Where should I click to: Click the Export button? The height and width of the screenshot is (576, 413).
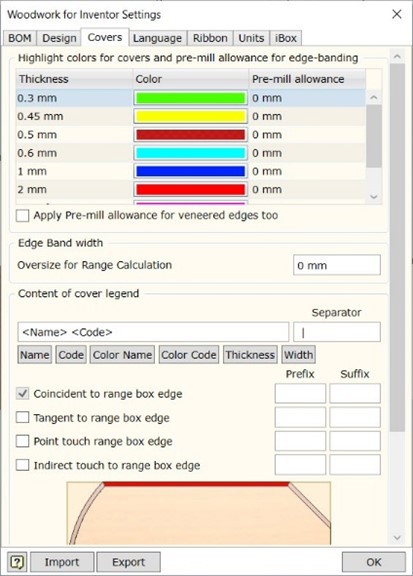click(x=129, y=562)
